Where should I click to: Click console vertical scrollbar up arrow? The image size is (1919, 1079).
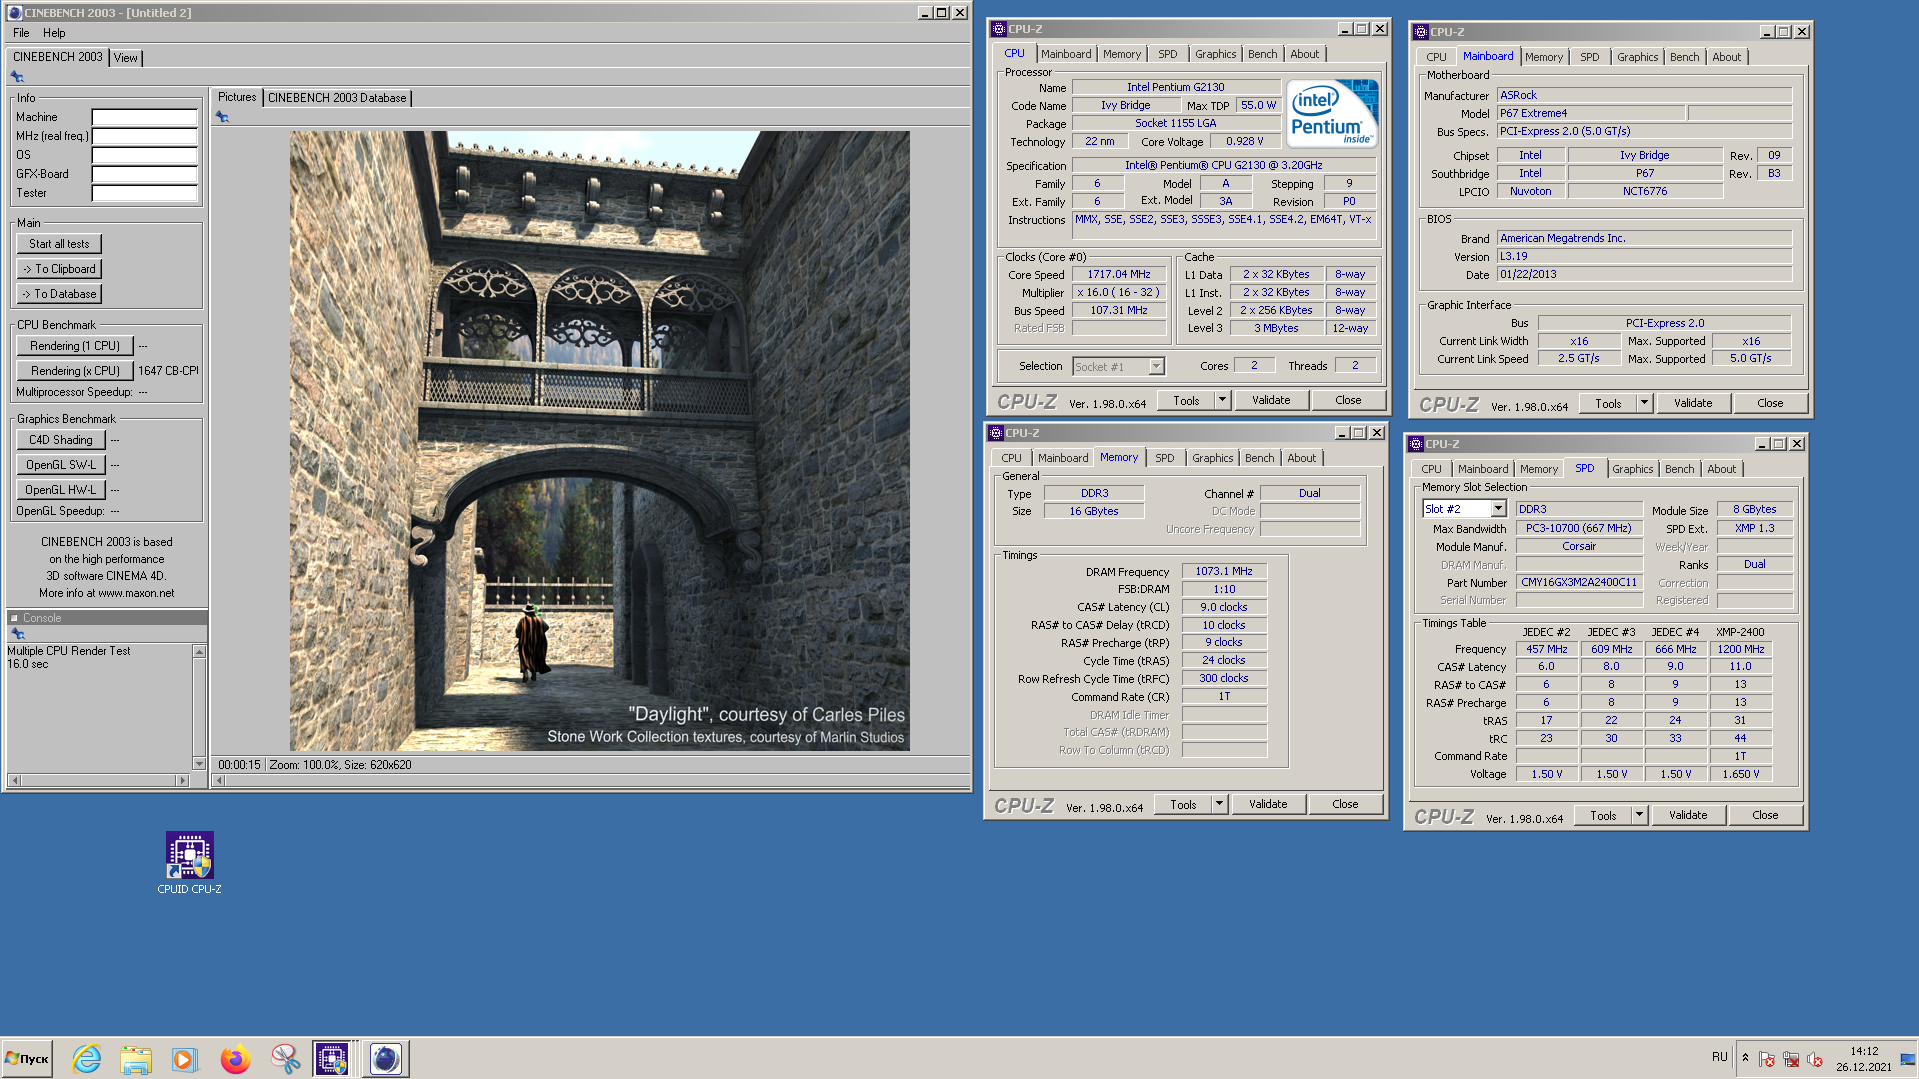(199, 652)
